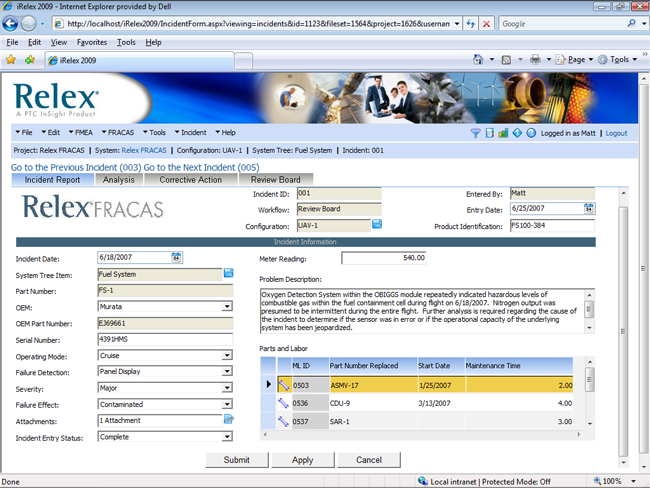Image resolution: width=650 pixels, height=488 pixels.
Task: Open the FMEA menu in Relex
Action: pyautogui.click(x=81, y=133)
